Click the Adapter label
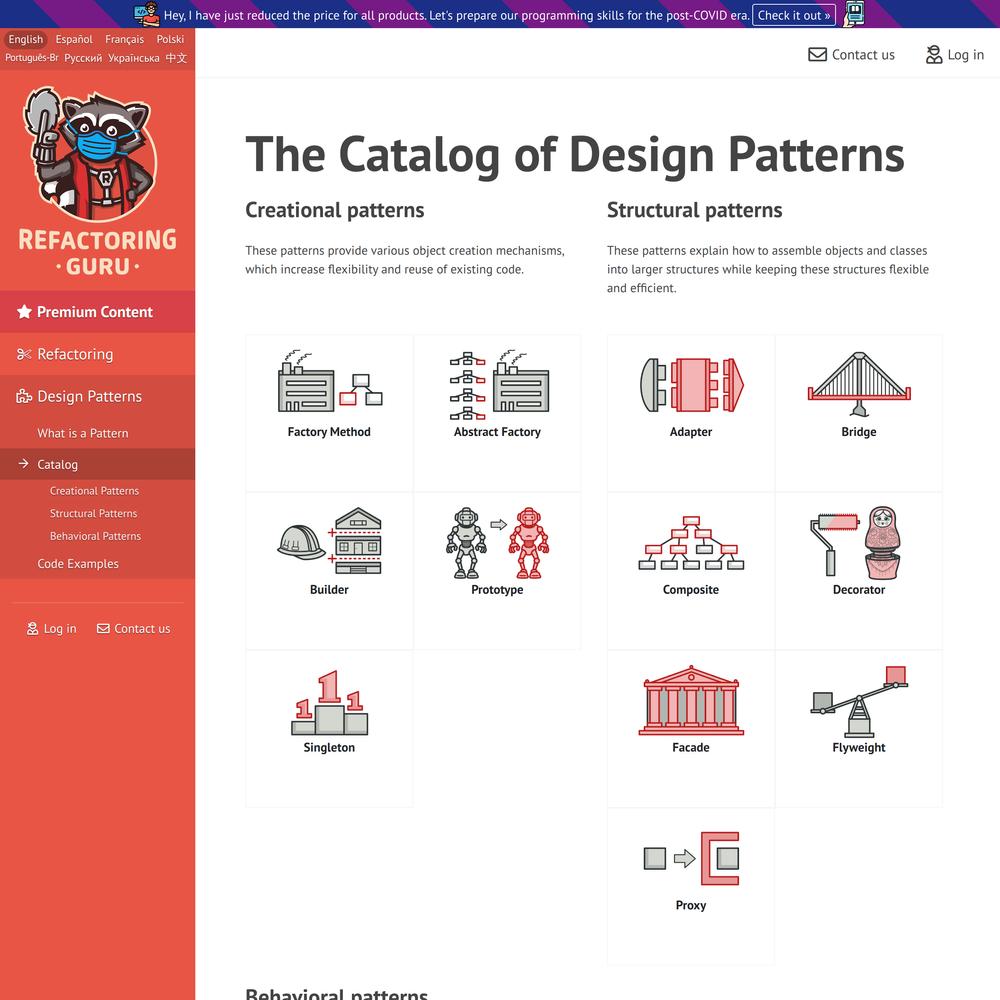 pos(691,432)
